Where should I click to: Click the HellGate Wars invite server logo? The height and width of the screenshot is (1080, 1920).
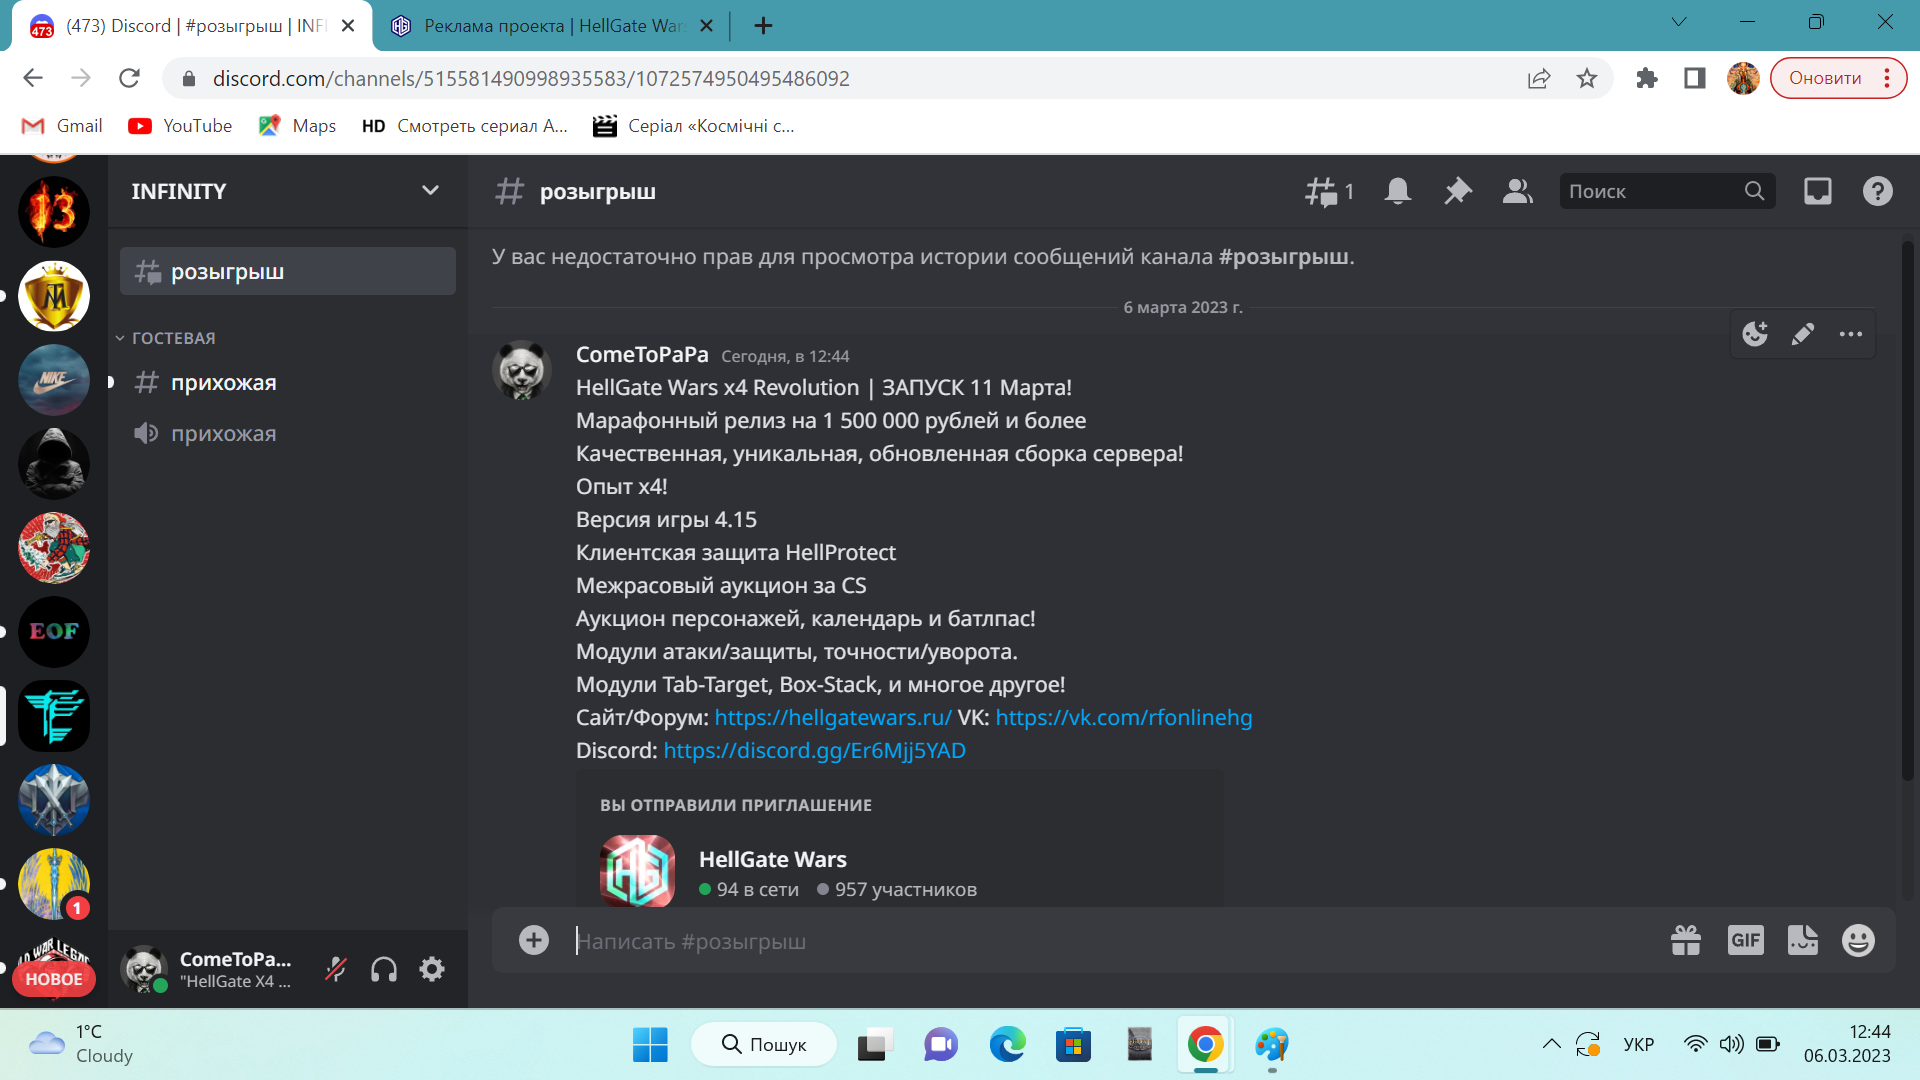pos(637,870)
